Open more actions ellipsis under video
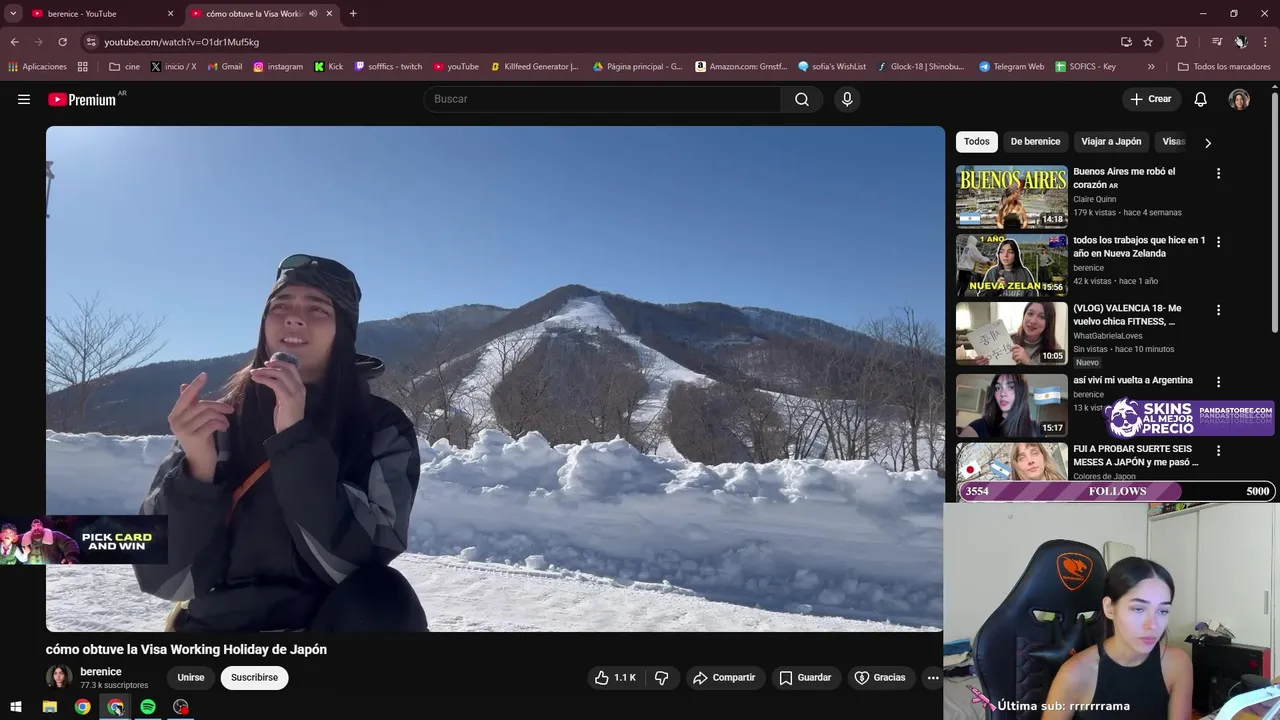This screenshot has width=1280, height=720. [x=933, y=678]
